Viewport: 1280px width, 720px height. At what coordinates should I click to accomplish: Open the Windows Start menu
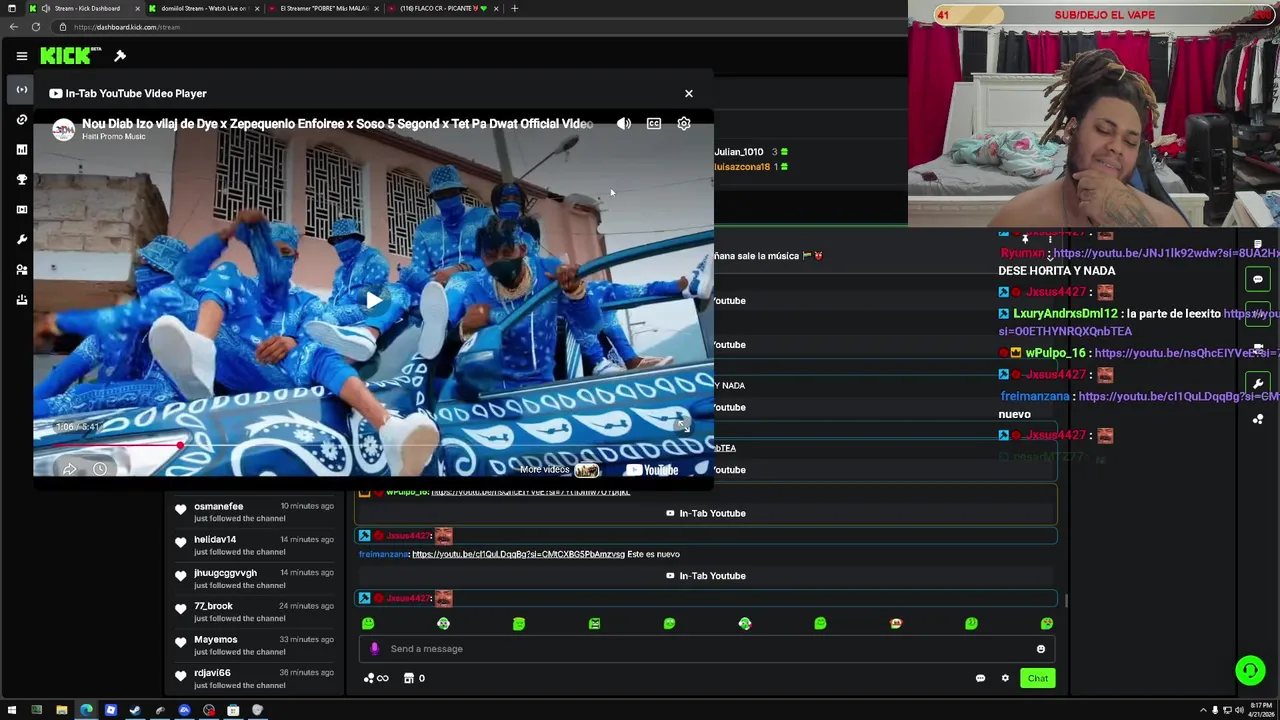[12, 710]
